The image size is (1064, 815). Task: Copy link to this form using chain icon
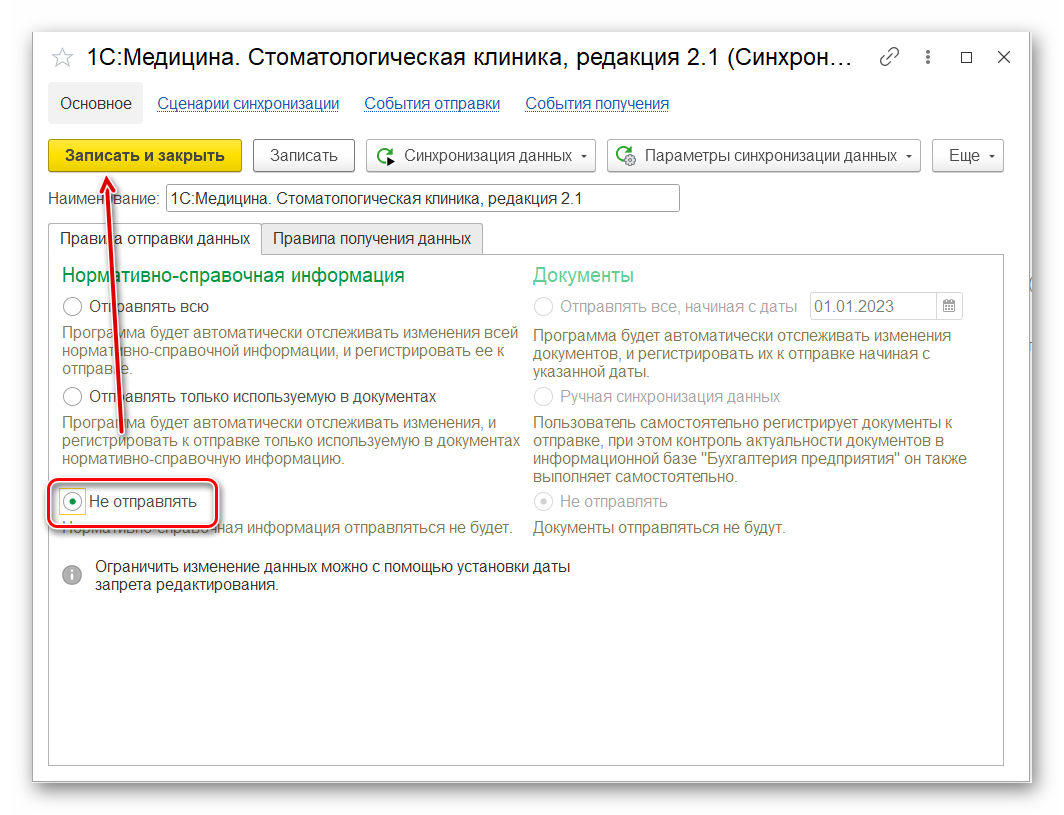[889, 57]
